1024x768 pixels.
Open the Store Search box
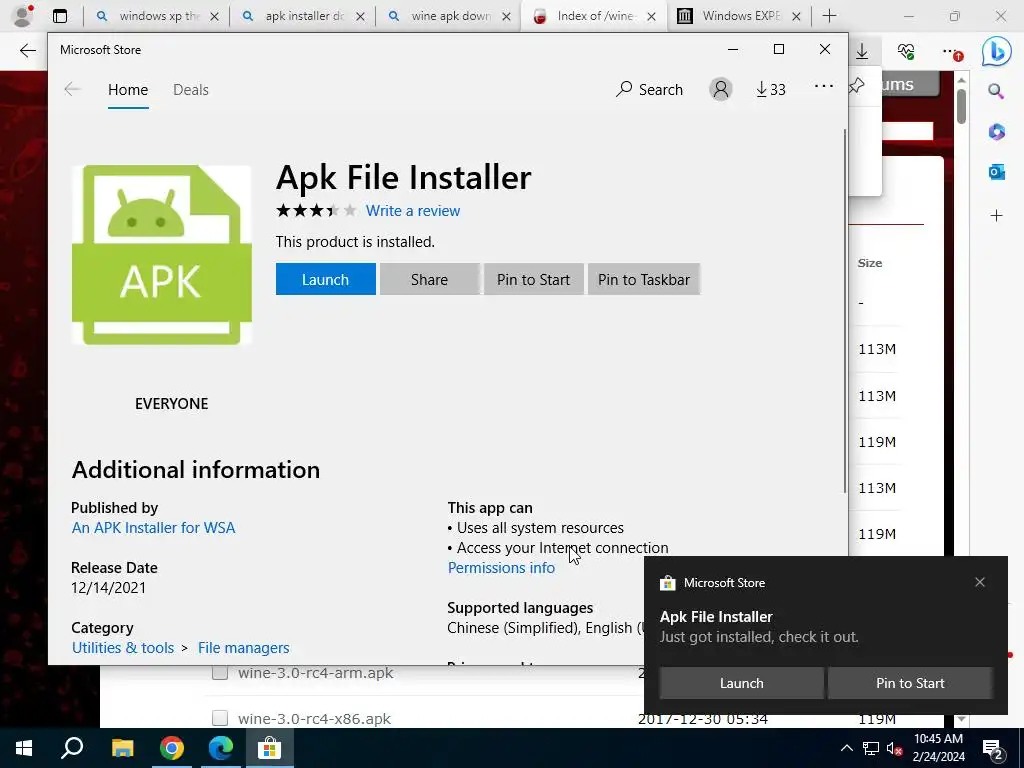click(x=649, y=89)
